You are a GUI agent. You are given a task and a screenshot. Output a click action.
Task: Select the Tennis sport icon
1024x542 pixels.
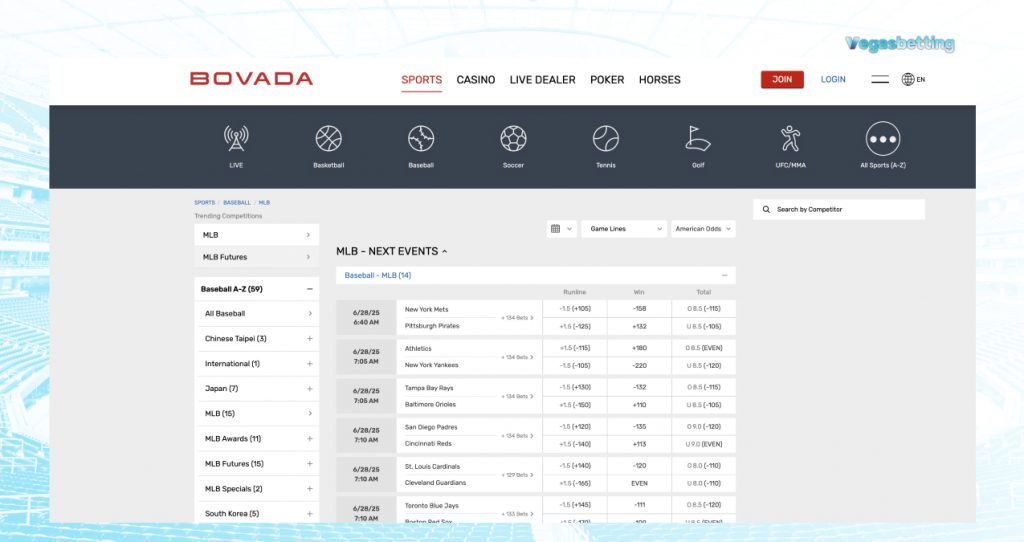(606, 138)
